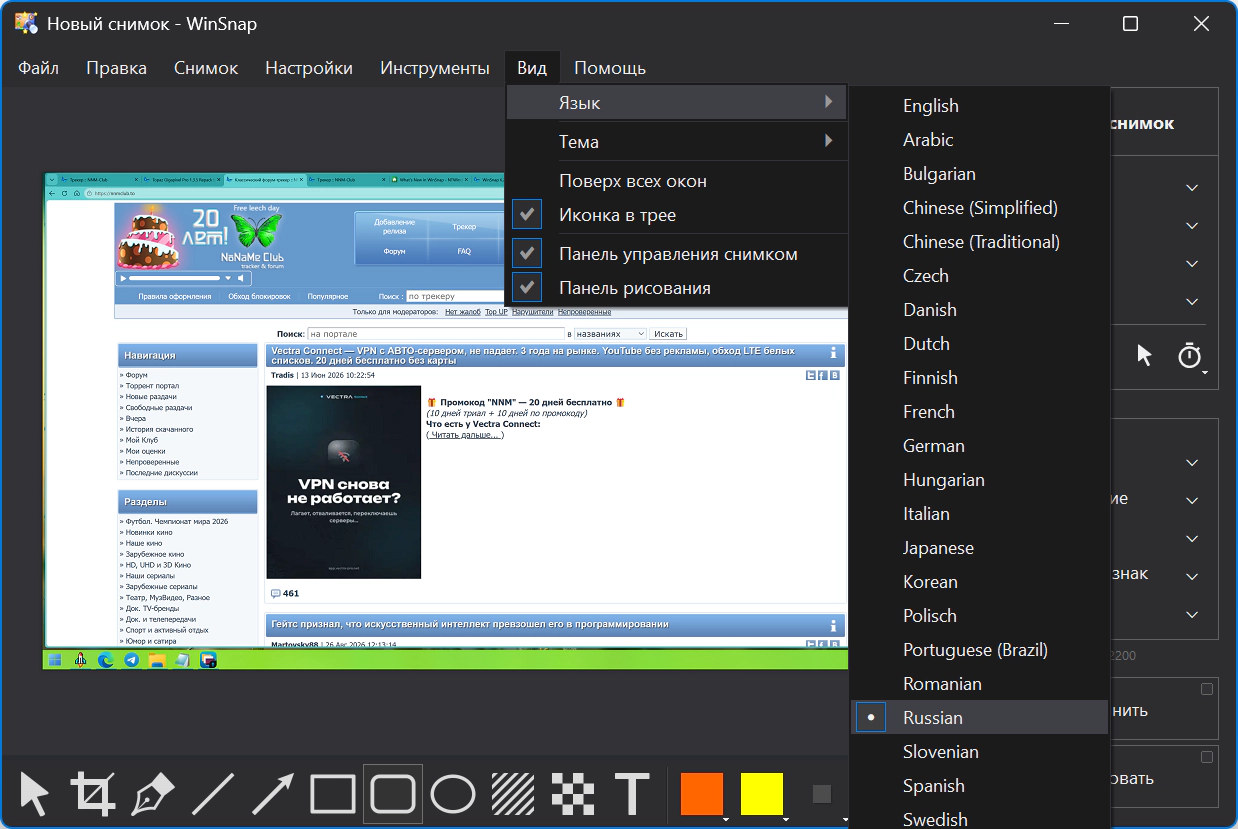Choose Slovenian from language list
Screen dimensions: 1238x829
coord(979,752)
